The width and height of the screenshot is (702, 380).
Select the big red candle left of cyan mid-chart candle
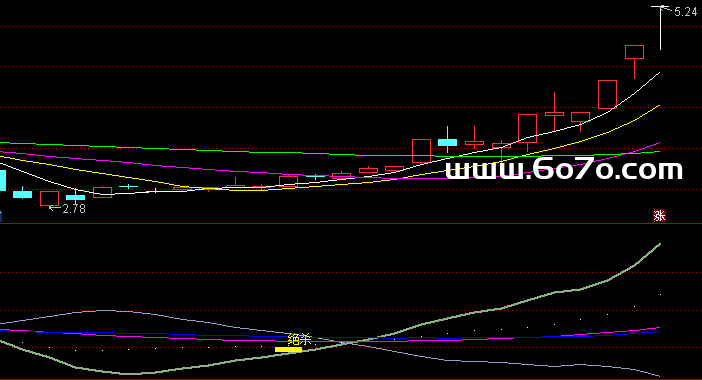pos(421,151)
